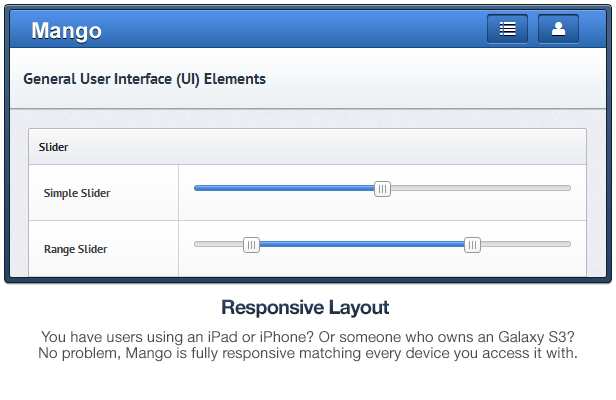Click the Range Slider's right handle

tap(472, 245)
